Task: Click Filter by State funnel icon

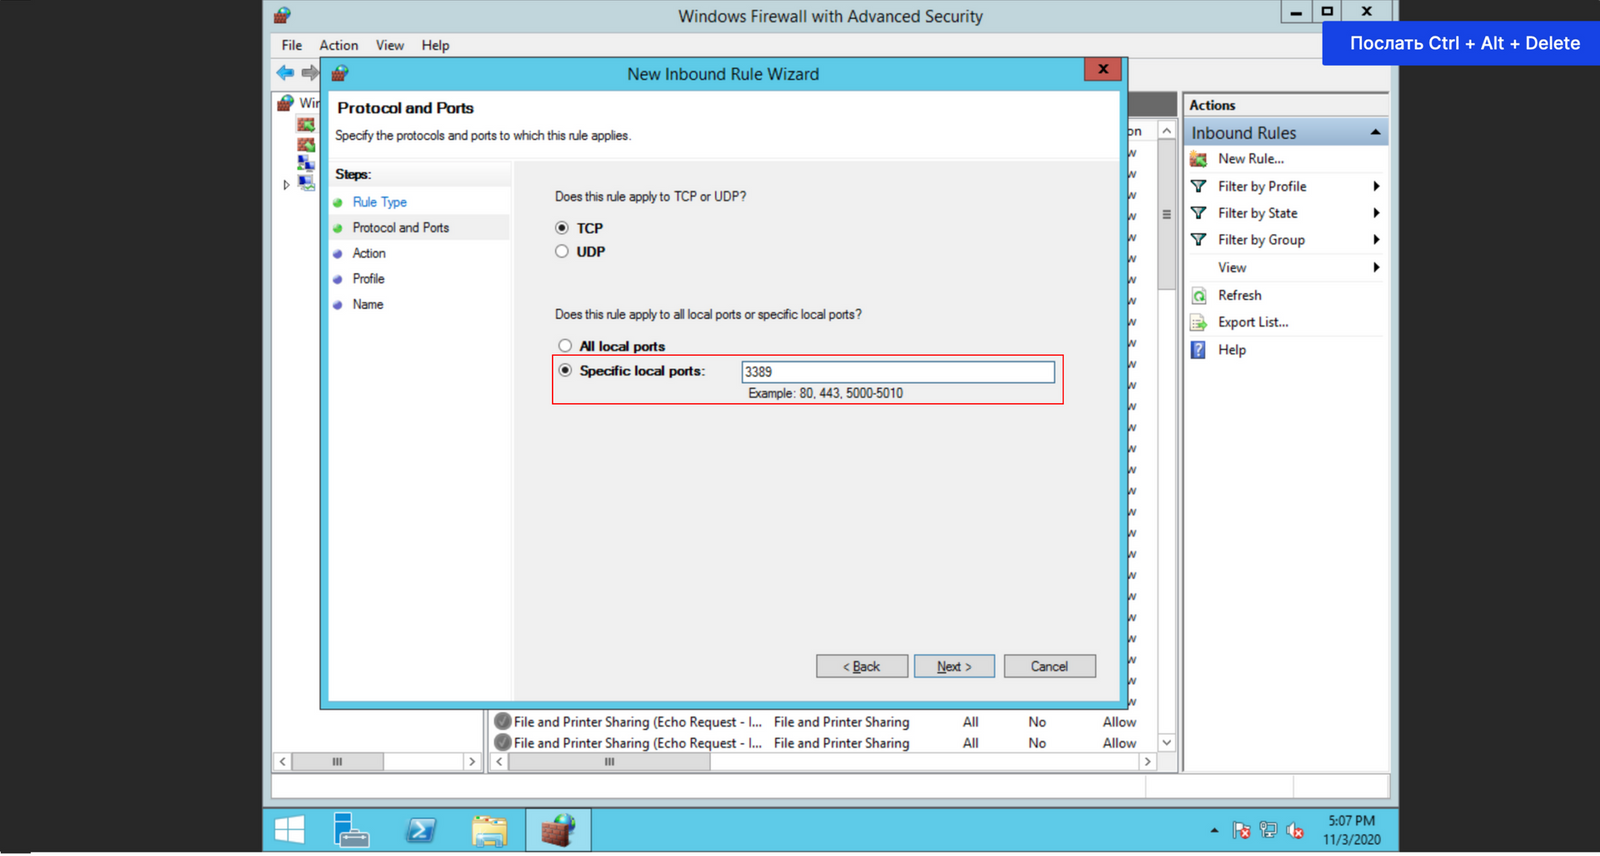Action: 1198,213
